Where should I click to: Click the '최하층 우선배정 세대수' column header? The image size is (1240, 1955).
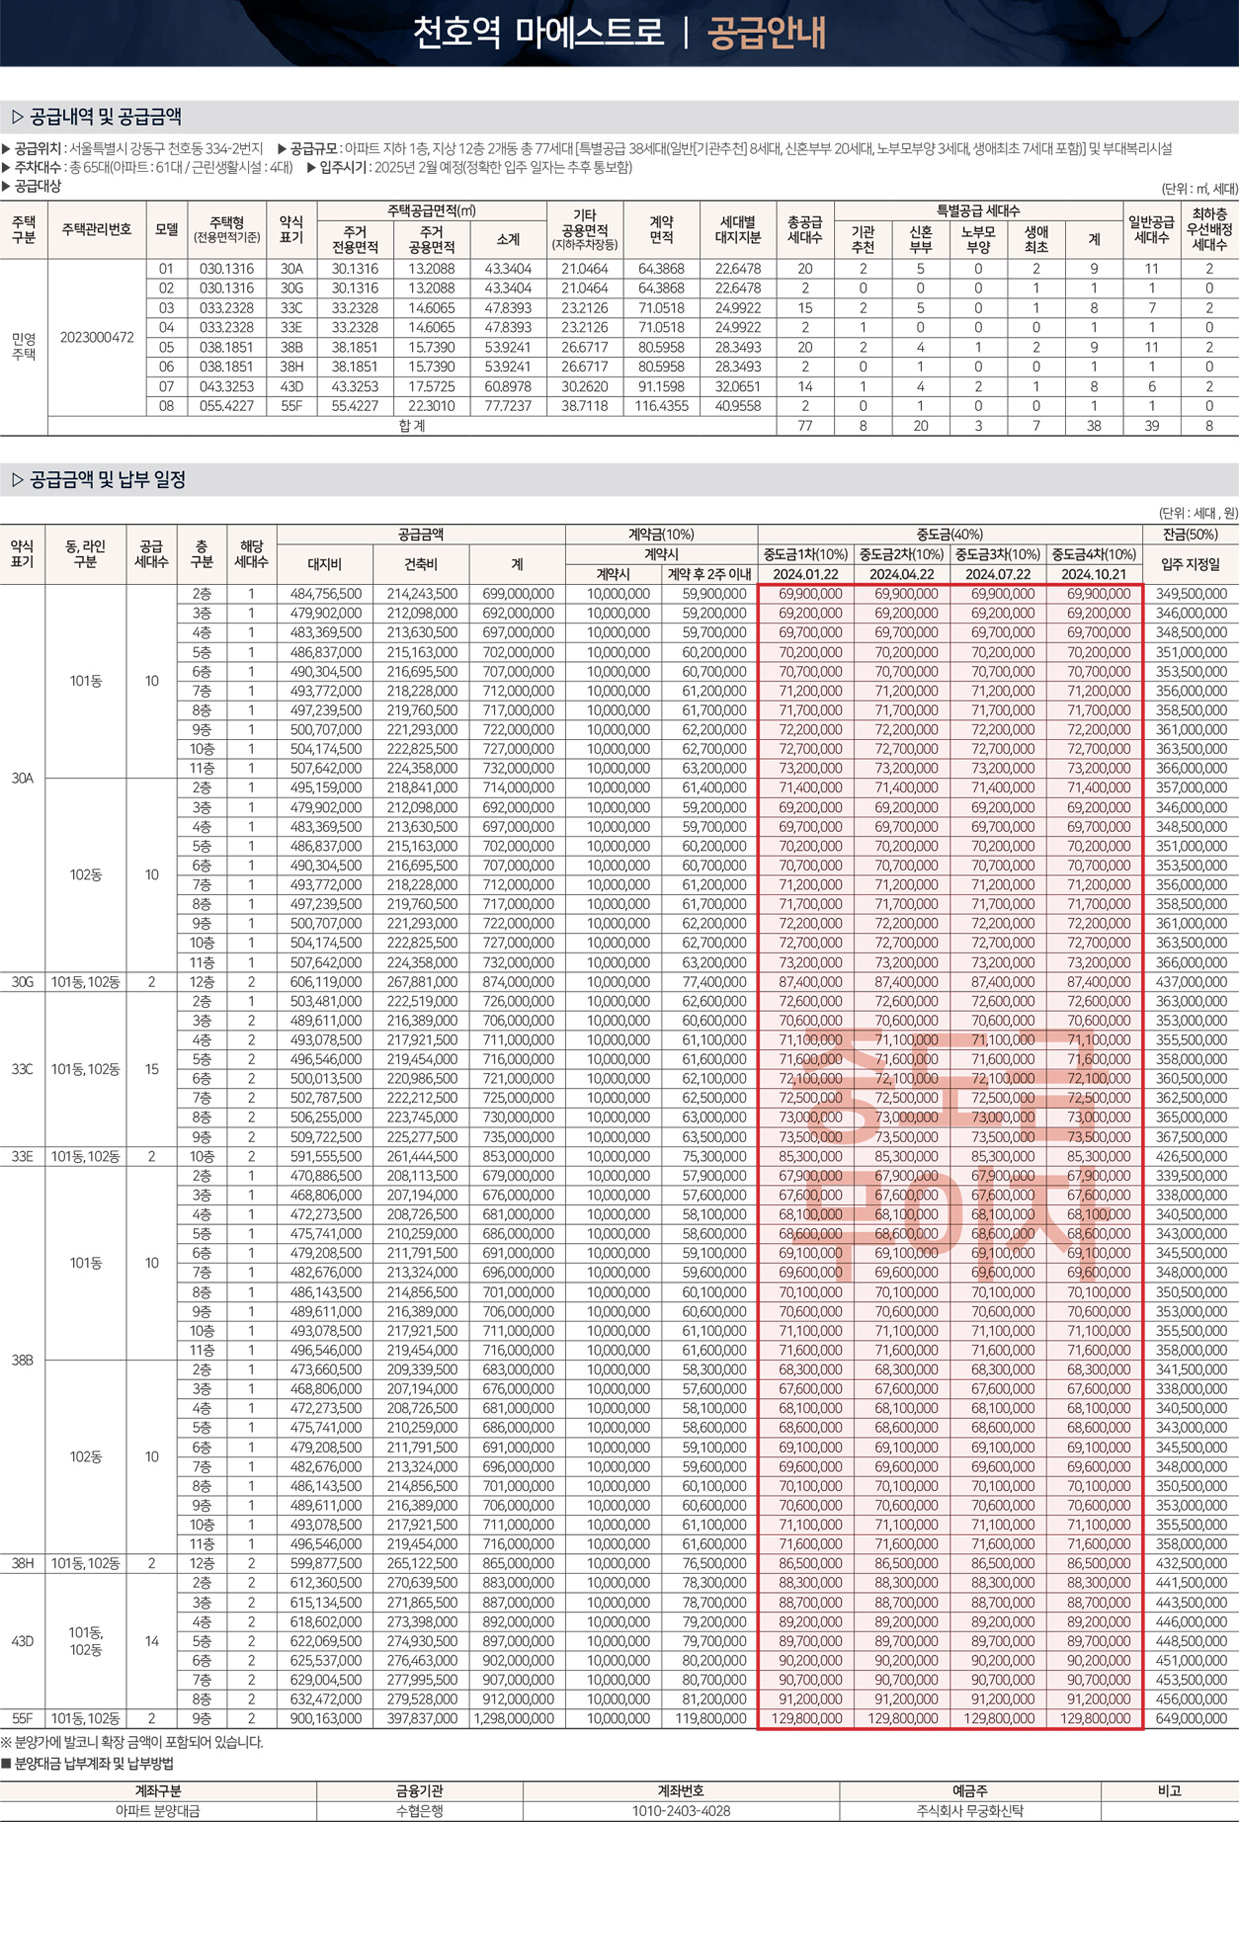point(1209,230)
